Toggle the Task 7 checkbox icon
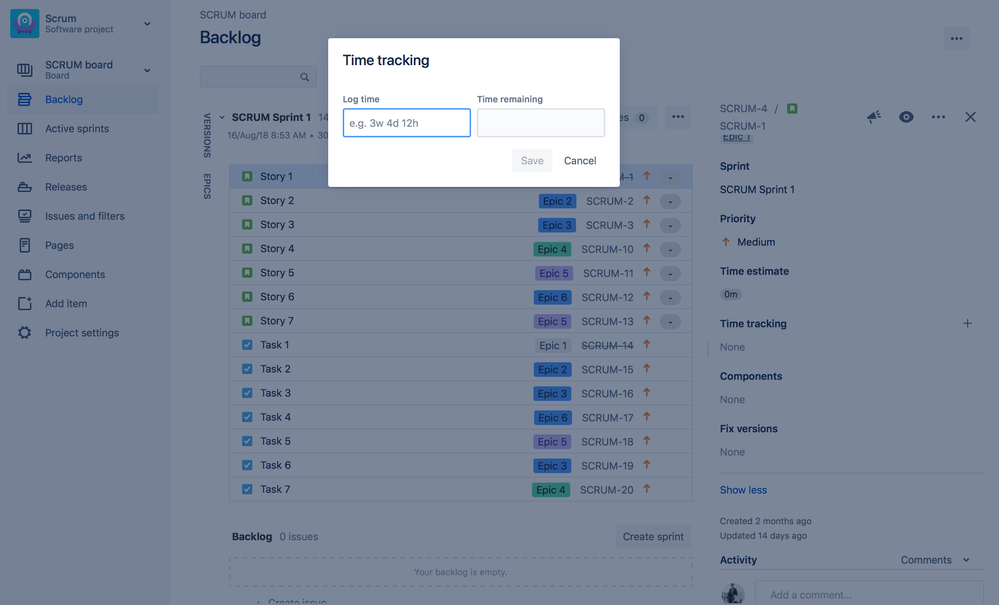 (x=247, y=489)
